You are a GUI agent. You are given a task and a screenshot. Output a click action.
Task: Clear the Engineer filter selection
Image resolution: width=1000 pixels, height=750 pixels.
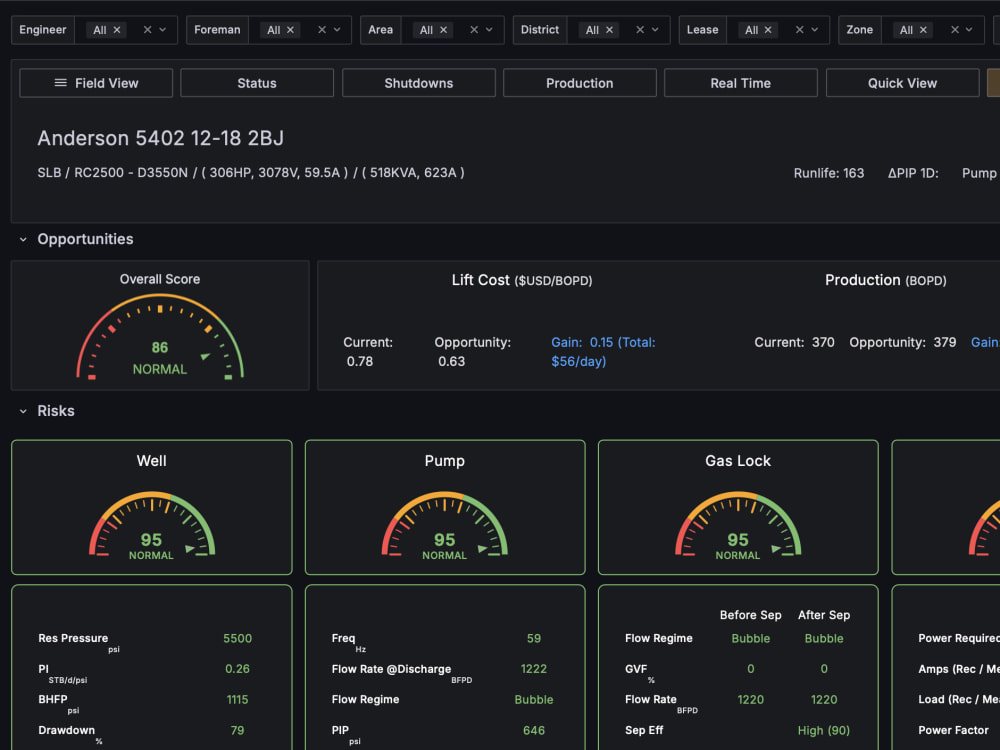pos(147,30)
